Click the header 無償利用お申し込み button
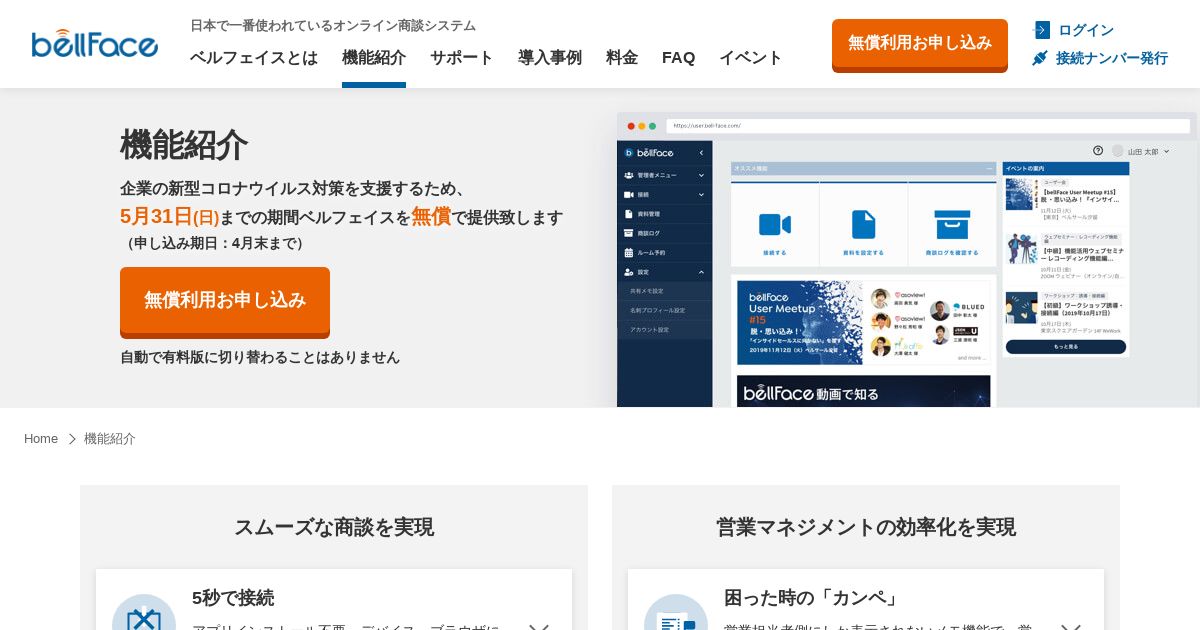Viewport: 1200px width, 630px height. point(920,44)
